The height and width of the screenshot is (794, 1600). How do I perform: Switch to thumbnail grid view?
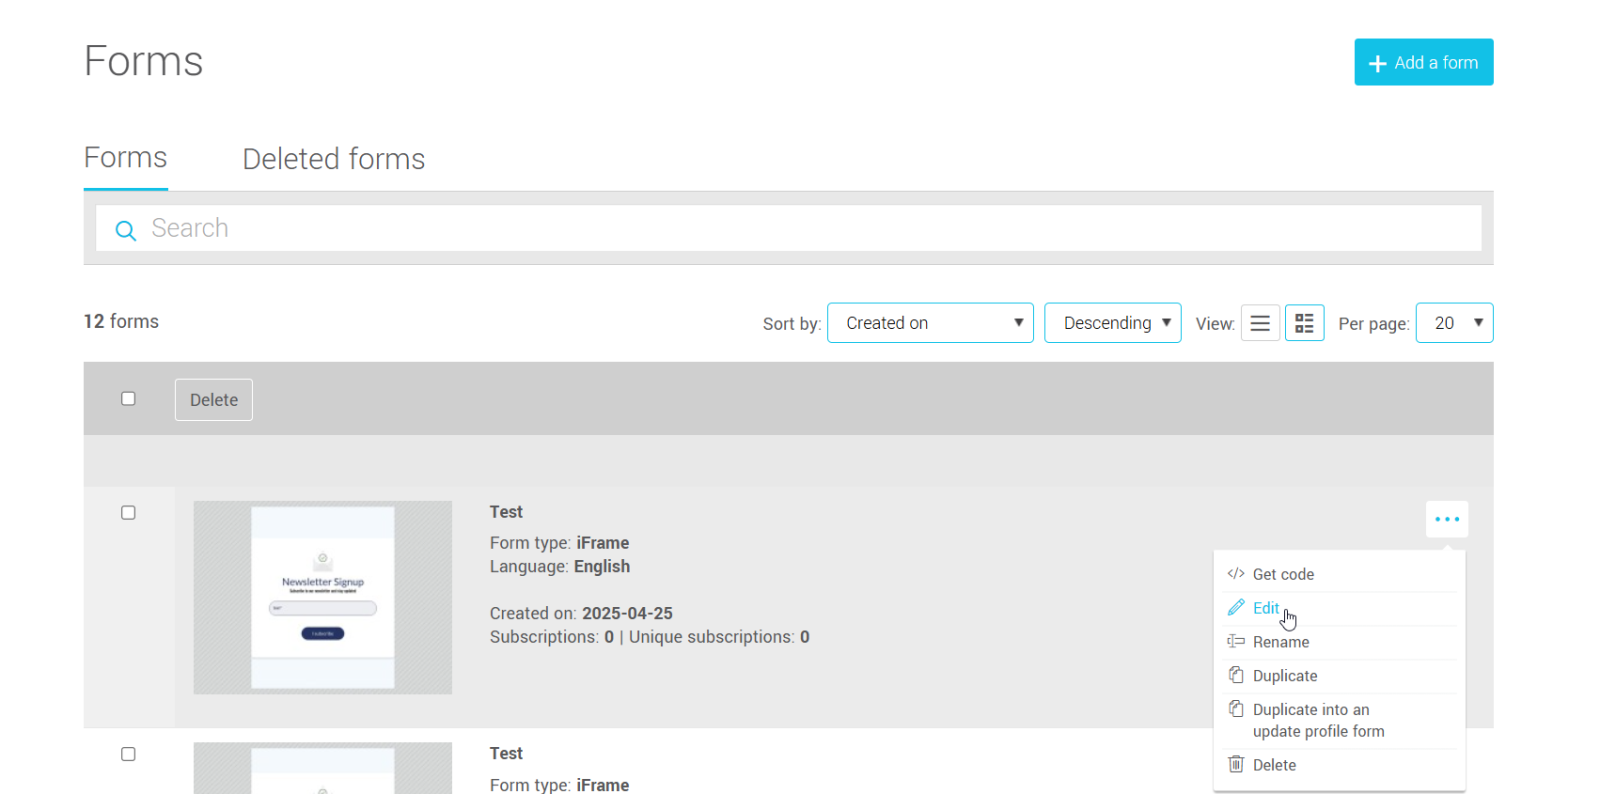(x=1304, y=323)
